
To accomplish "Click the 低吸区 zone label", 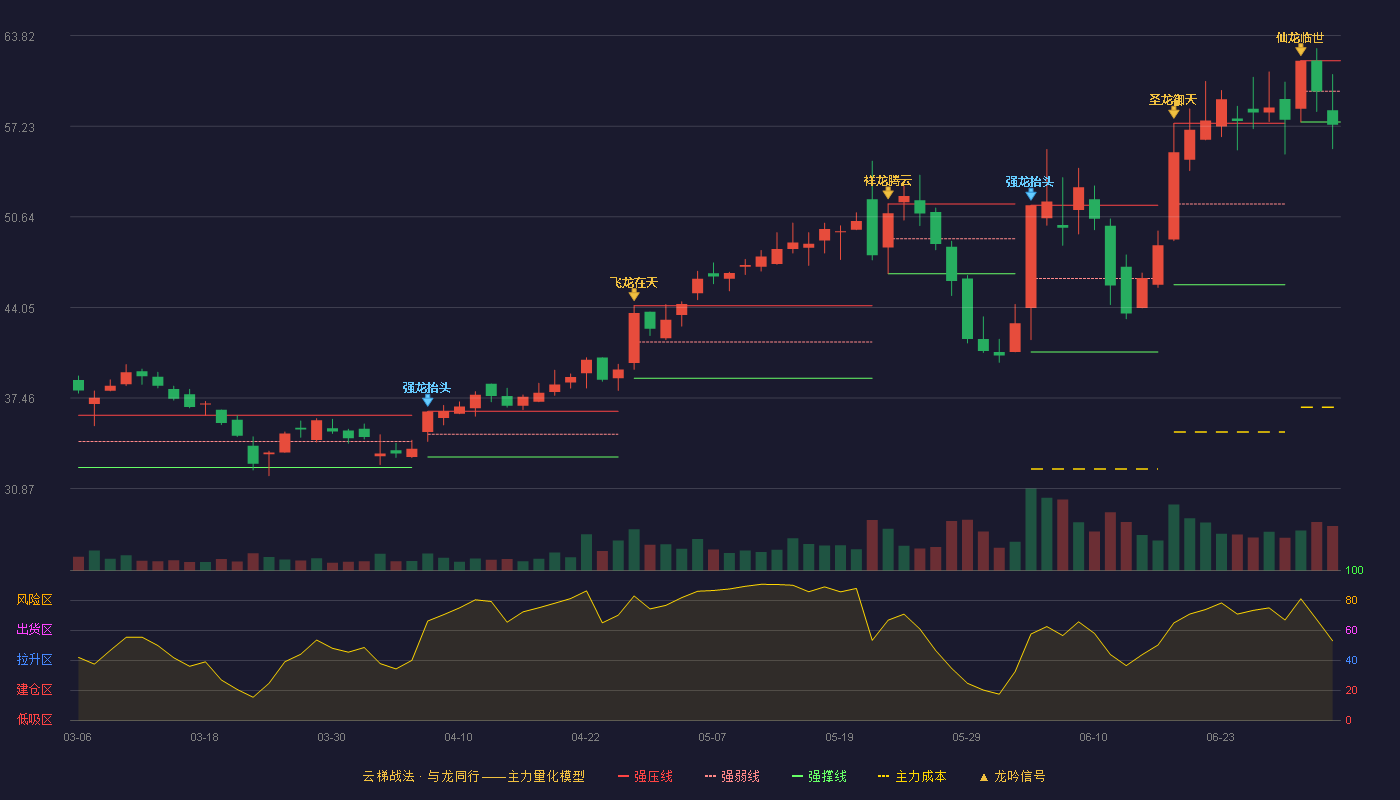I will 34,719.
